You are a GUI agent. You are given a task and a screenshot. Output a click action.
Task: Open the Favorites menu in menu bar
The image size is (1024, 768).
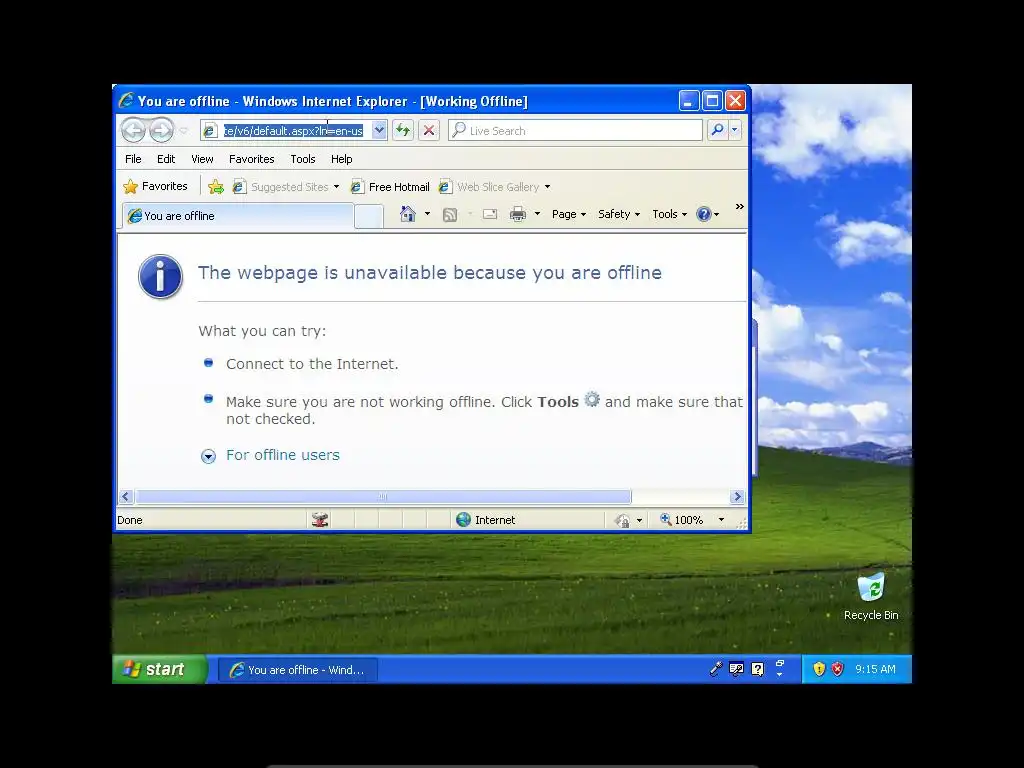click(x=251, y=159)
